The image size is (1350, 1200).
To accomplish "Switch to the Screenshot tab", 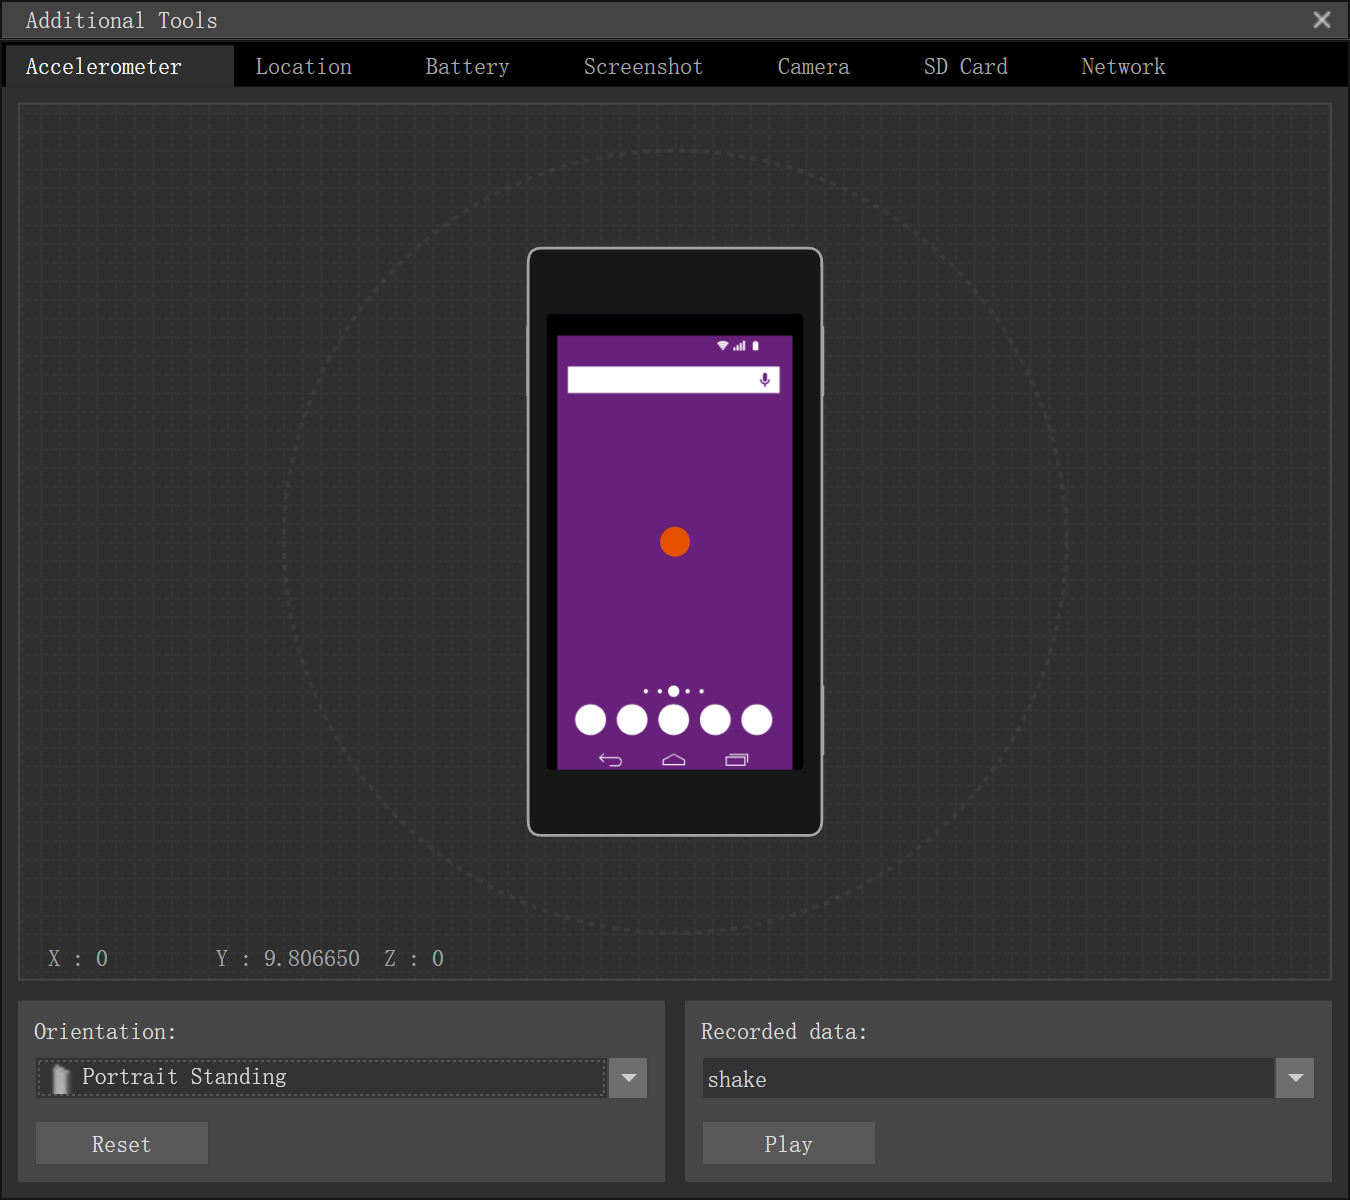I will 643,66.
